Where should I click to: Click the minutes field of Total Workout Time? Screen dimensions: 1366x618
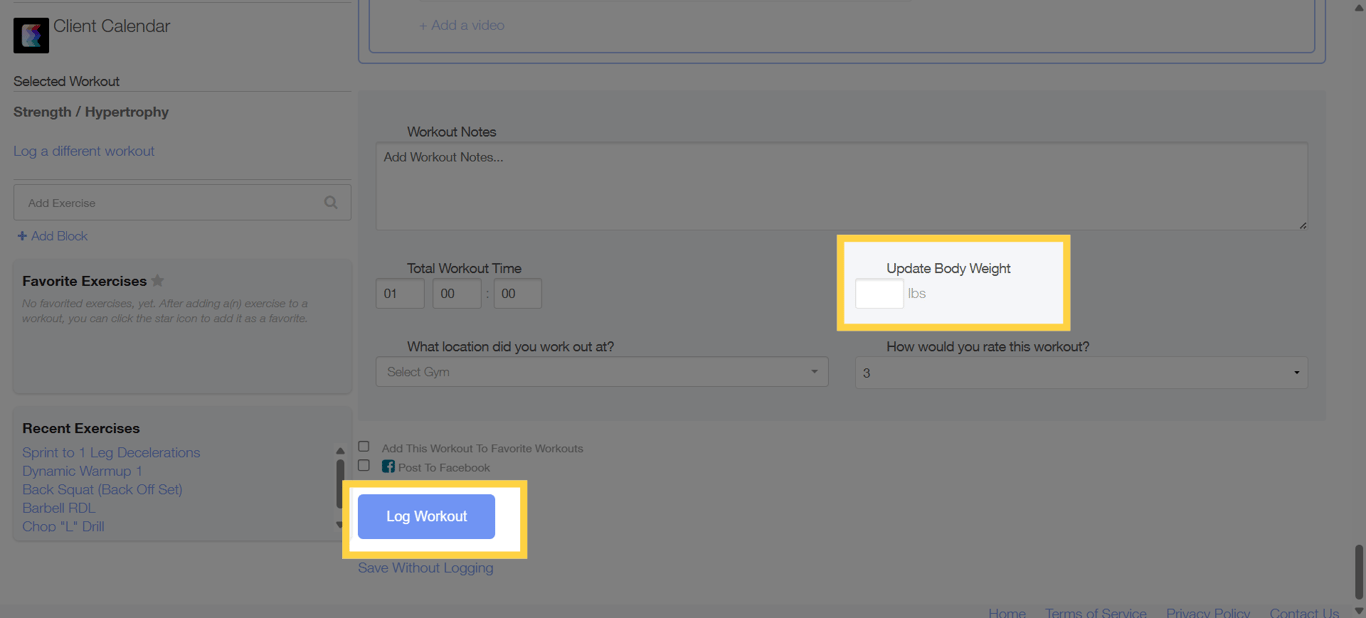[x=457, y=294]
